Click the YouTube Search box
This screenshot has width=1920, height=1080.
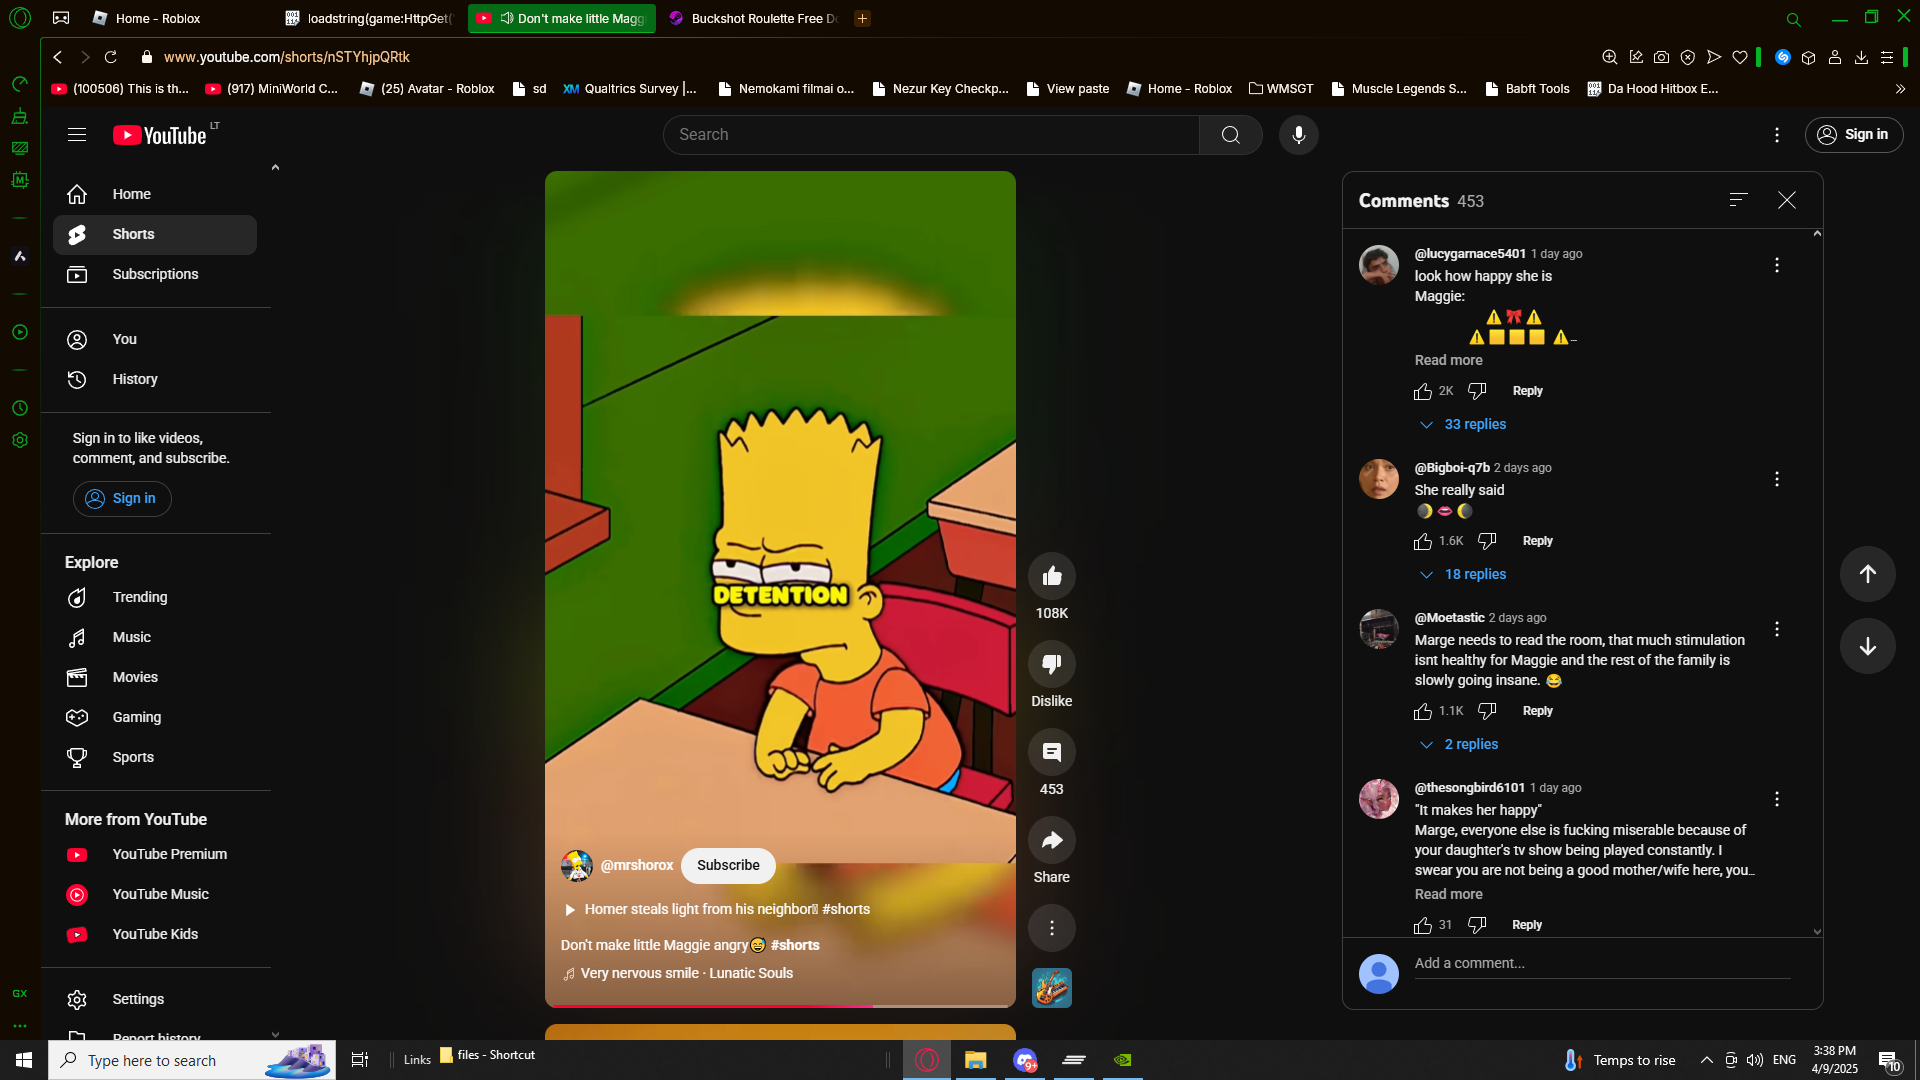click(931, 135)
